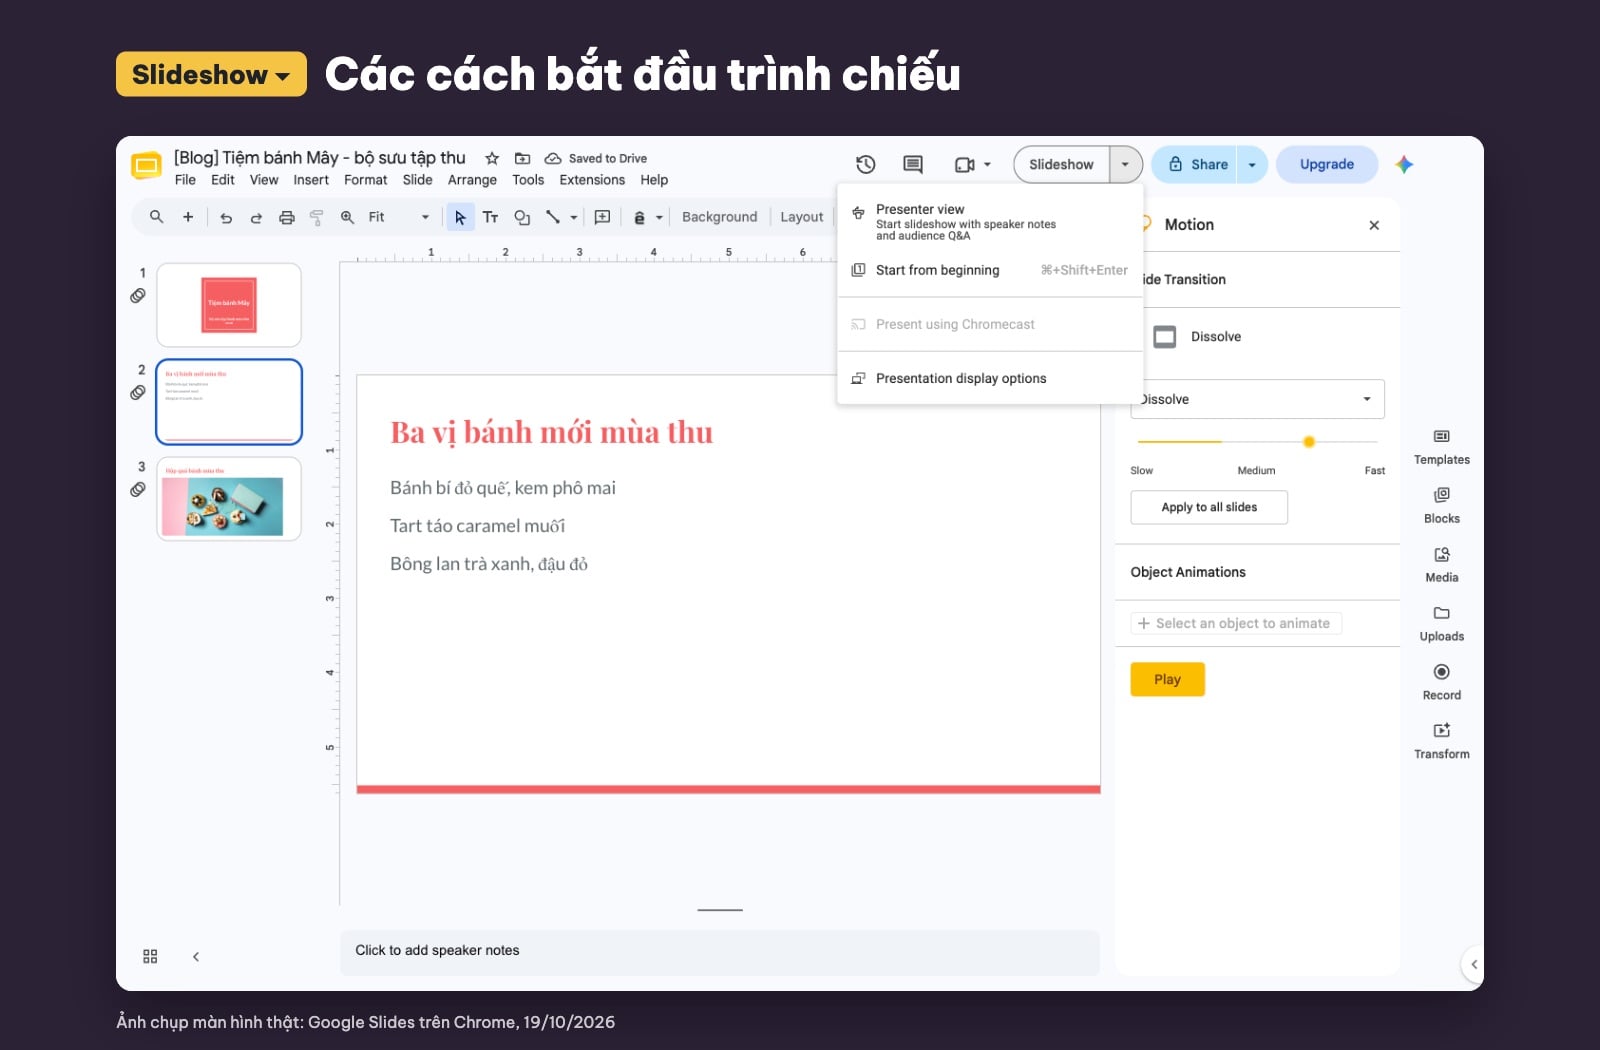Click the paint format icon
The image size is (1600, 1050).
[x=317, y=217]
